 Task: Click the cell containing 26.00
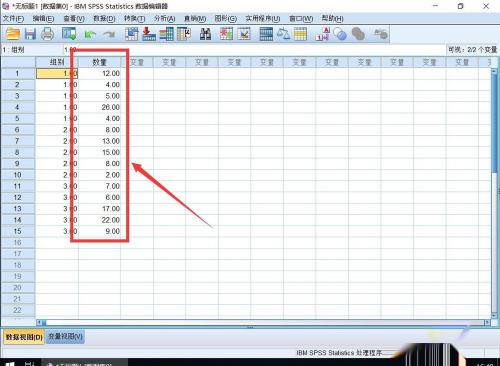(99, 107)
